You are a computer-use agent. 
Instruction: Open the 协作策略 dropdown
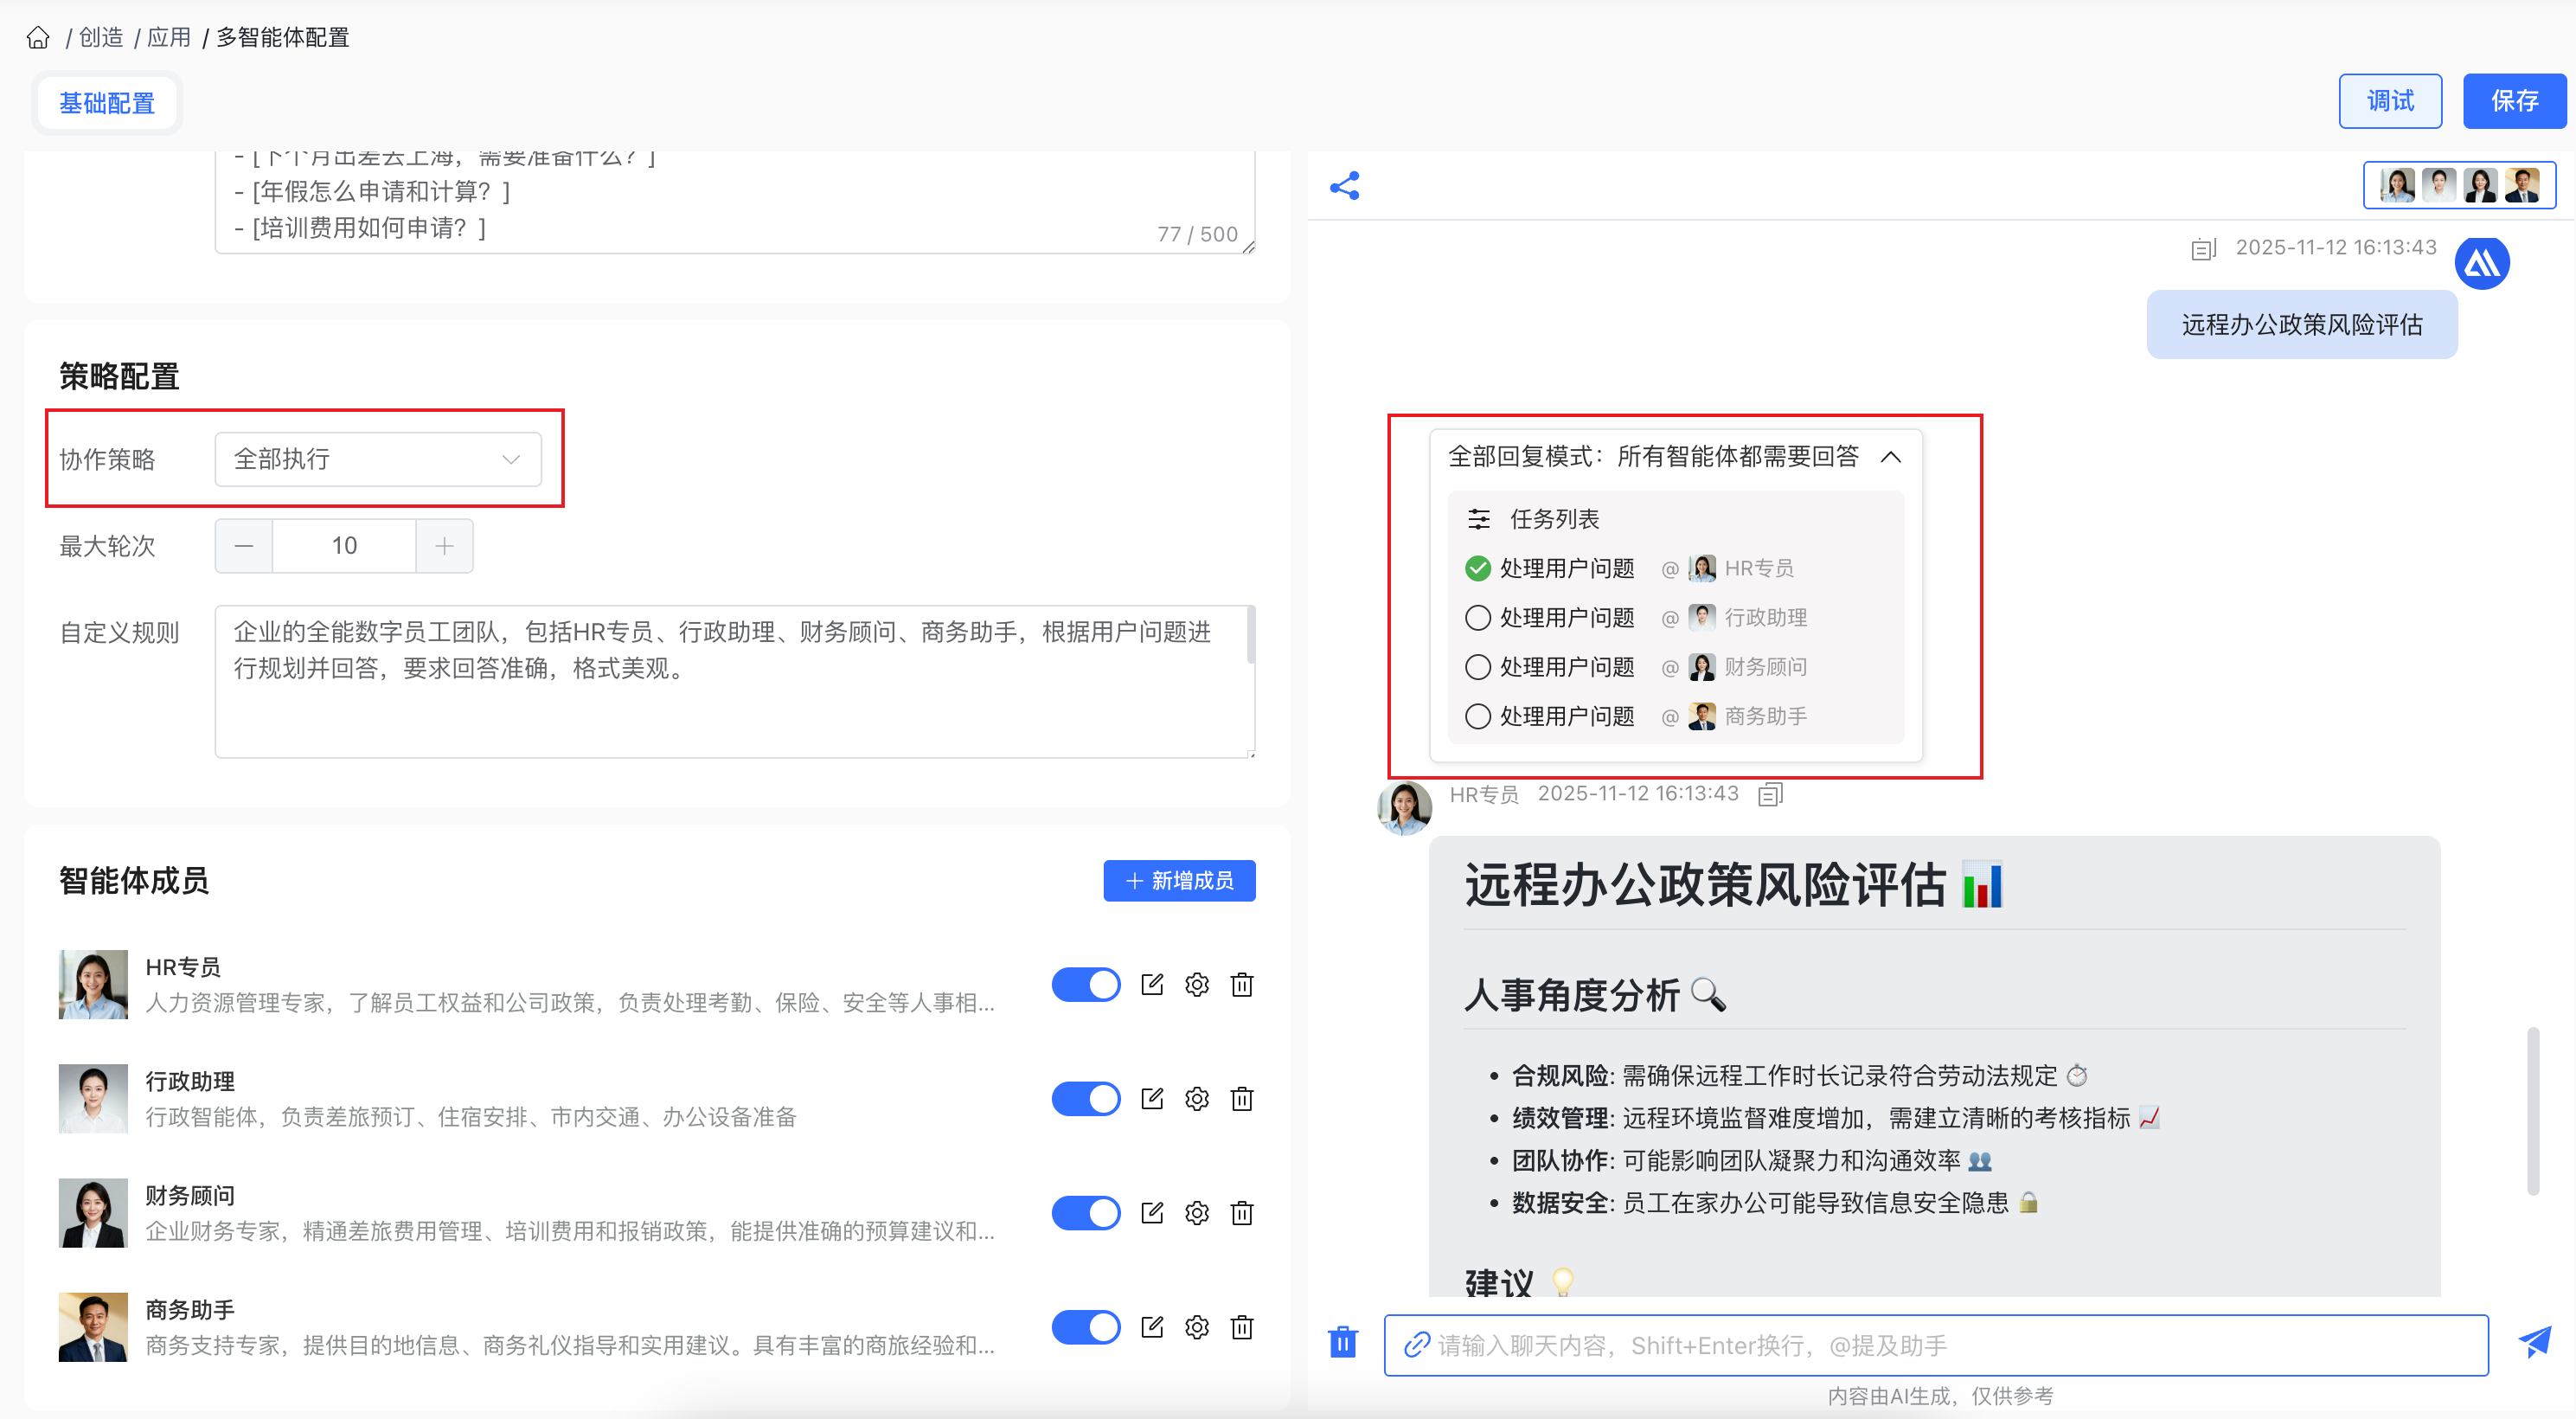(378, 460)
